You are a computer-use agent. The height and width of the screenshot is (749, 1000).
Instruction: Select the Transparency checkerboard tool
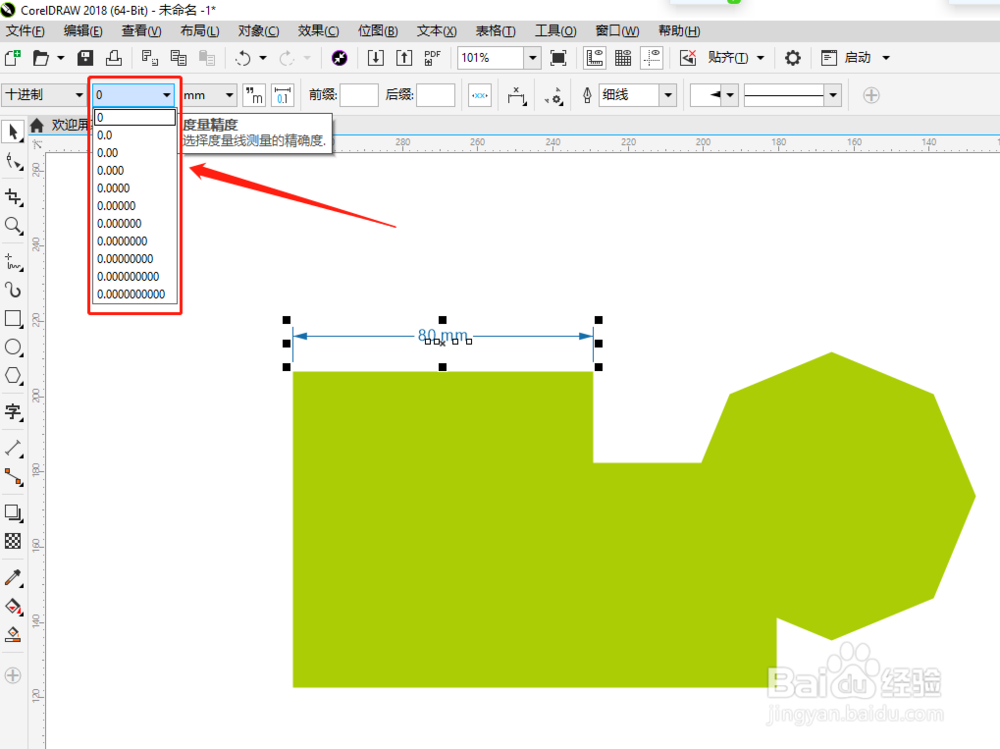tap(13, 541)
